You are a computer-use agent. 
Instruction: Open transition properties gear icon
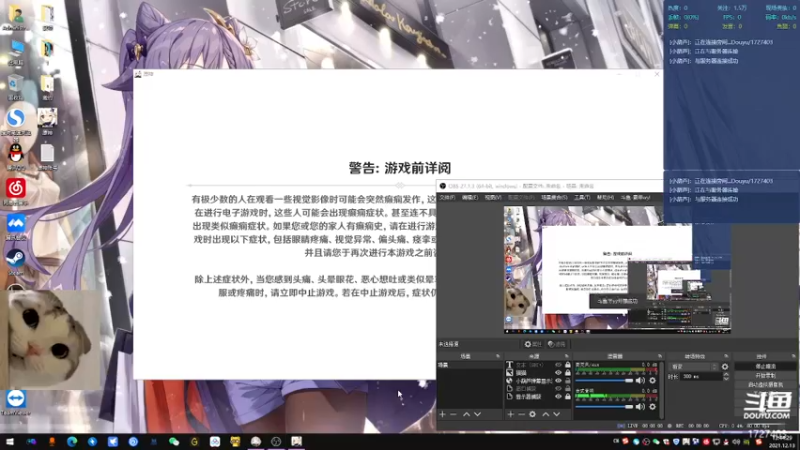point(724,366)
